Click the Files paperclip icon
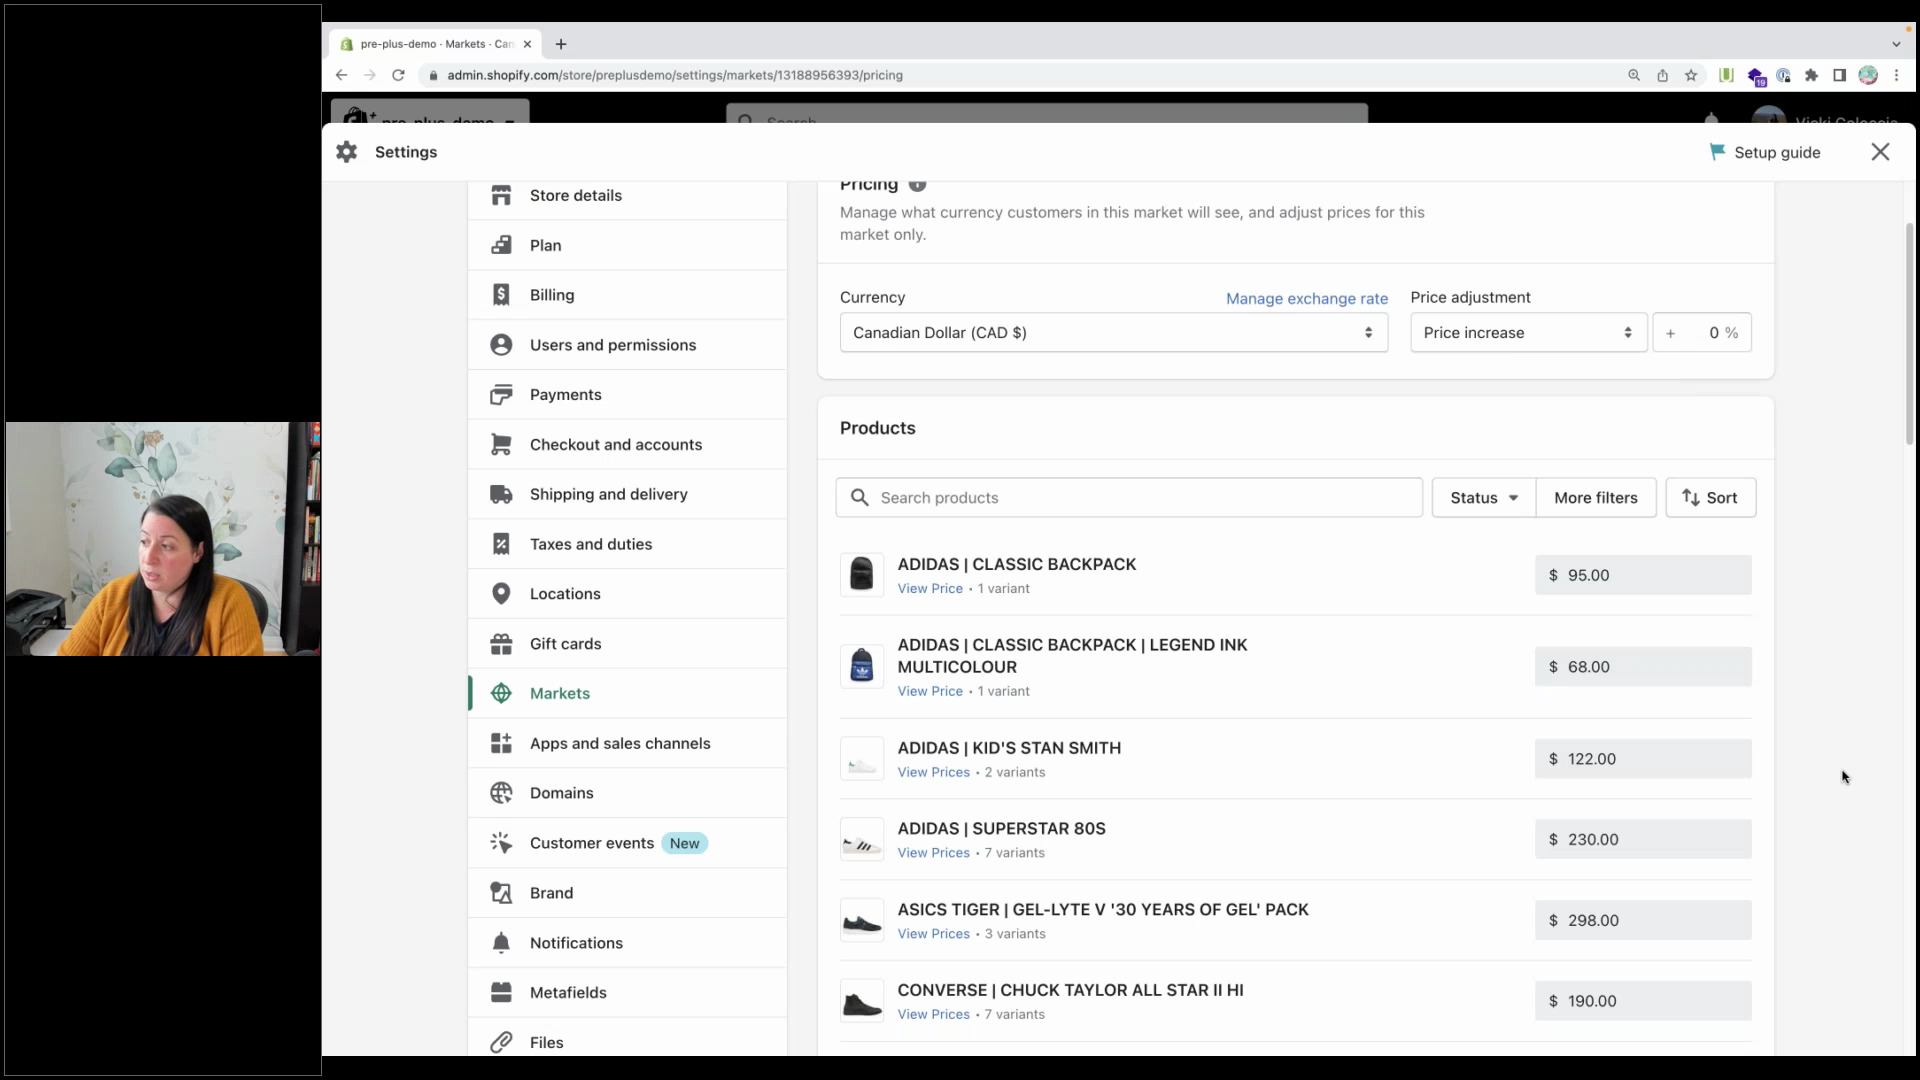This screenshot has width=1920, height=1080. [501, 1042]
